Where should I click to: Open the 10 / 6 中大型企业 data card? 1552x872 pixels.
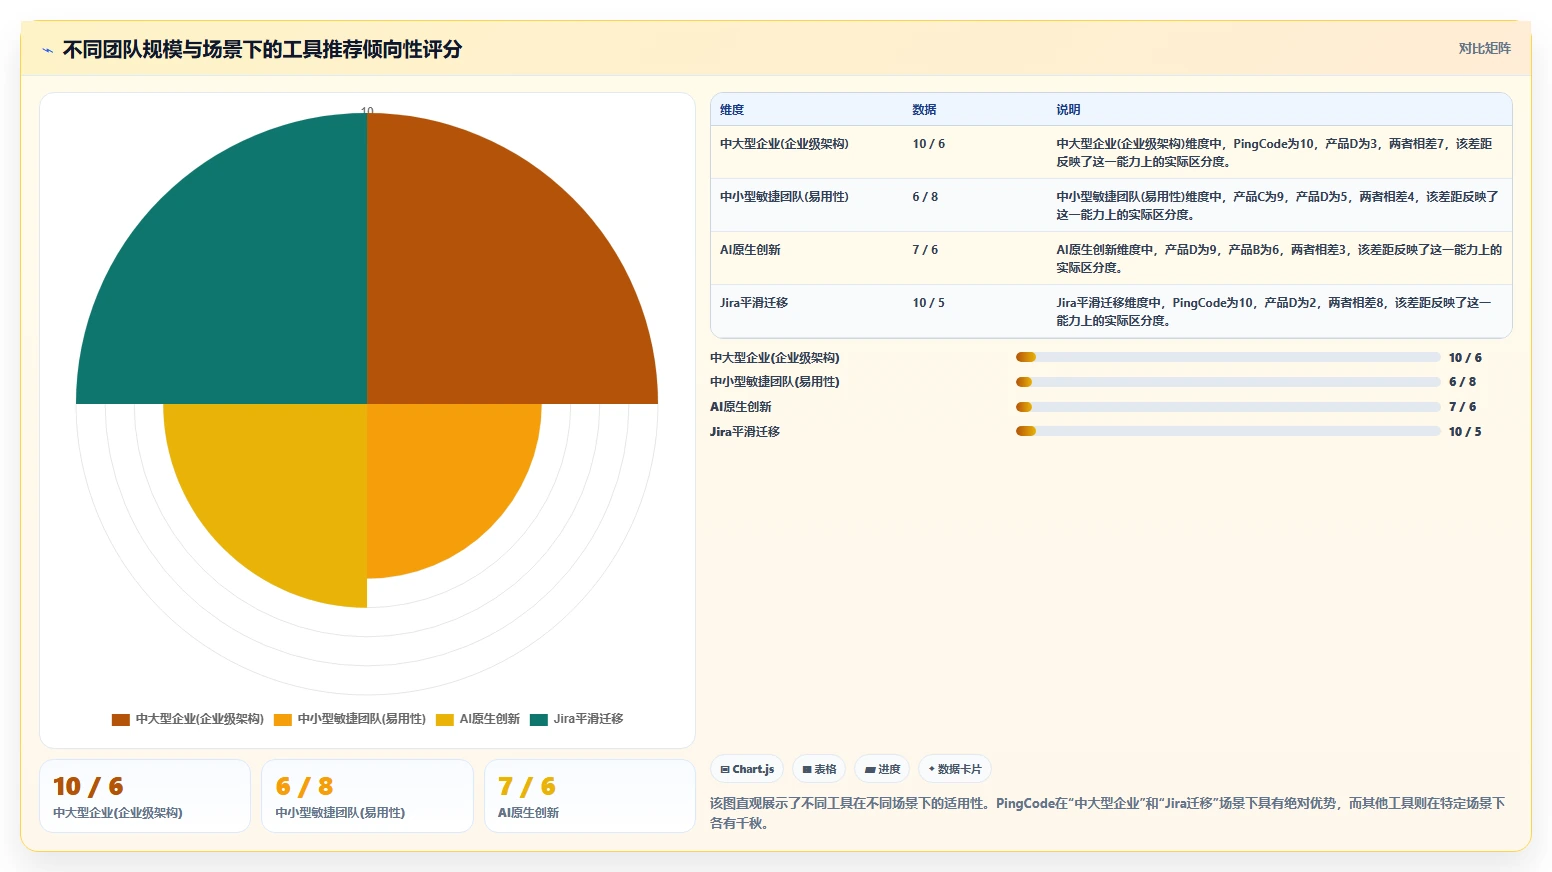[145, 796]
